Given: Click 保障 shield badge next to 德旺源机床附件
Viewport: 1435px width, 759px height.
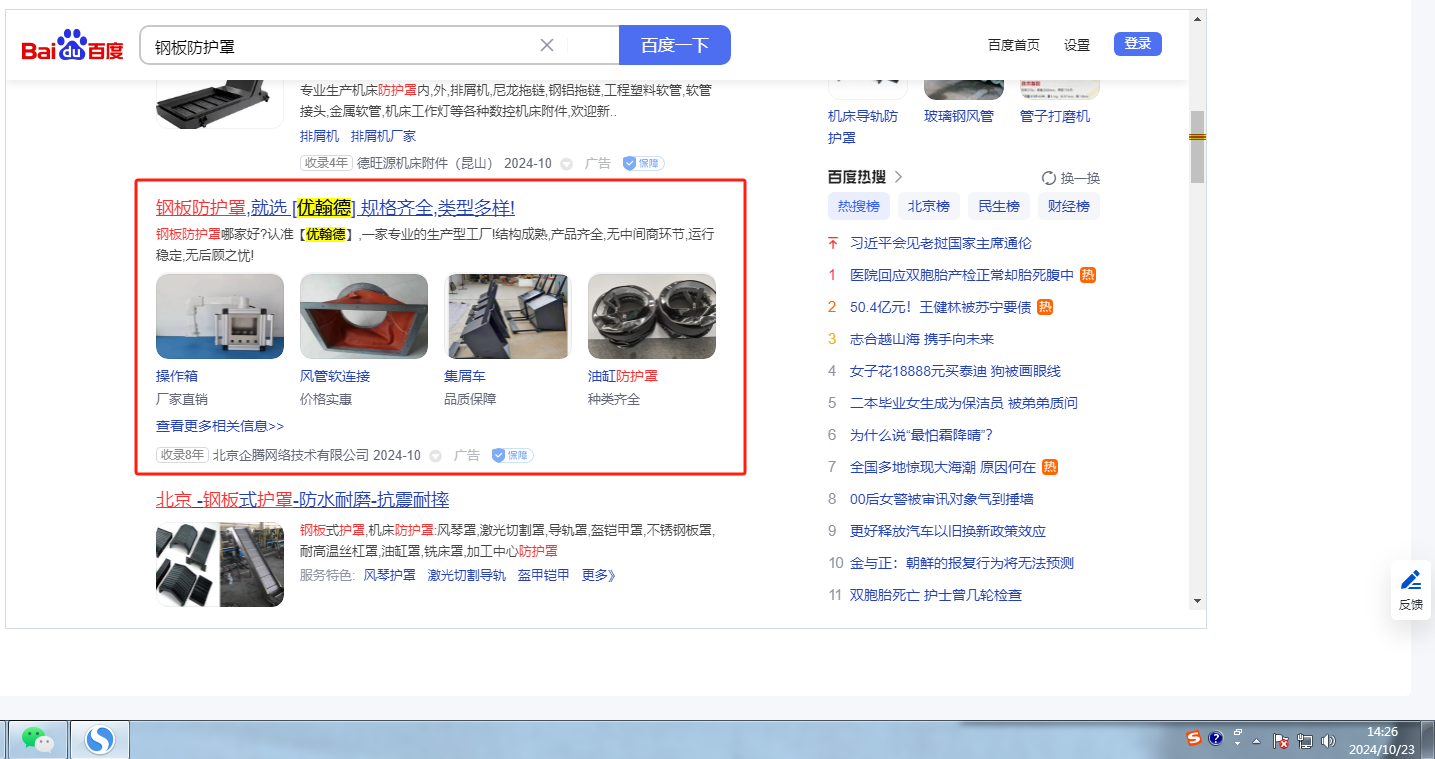Looking at the screenshot, I should [x=643, y=163].
